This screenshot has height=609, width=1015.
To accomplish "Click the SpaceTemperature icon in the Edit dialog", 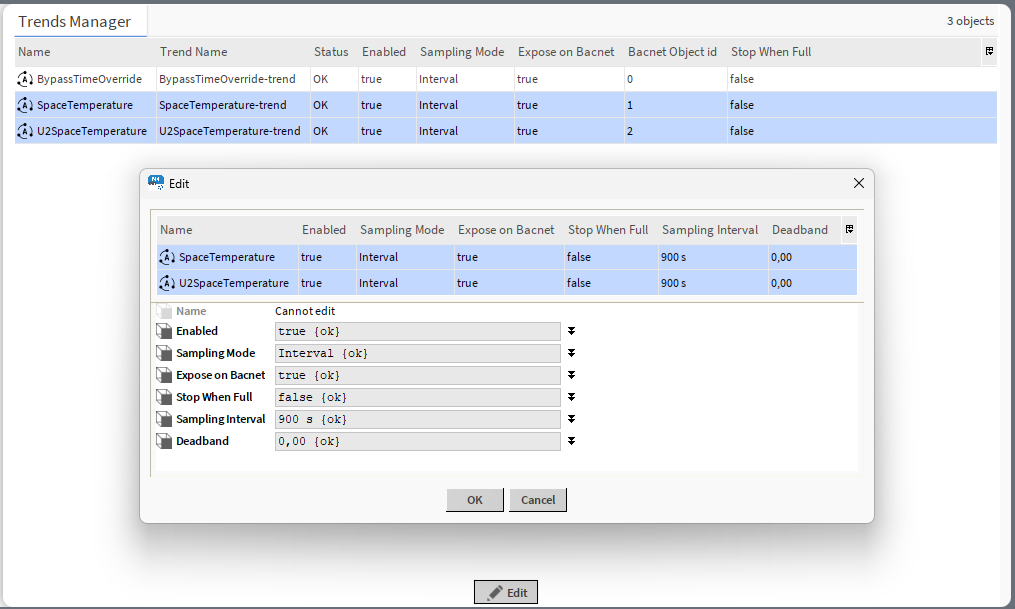I will pos(167,257).
